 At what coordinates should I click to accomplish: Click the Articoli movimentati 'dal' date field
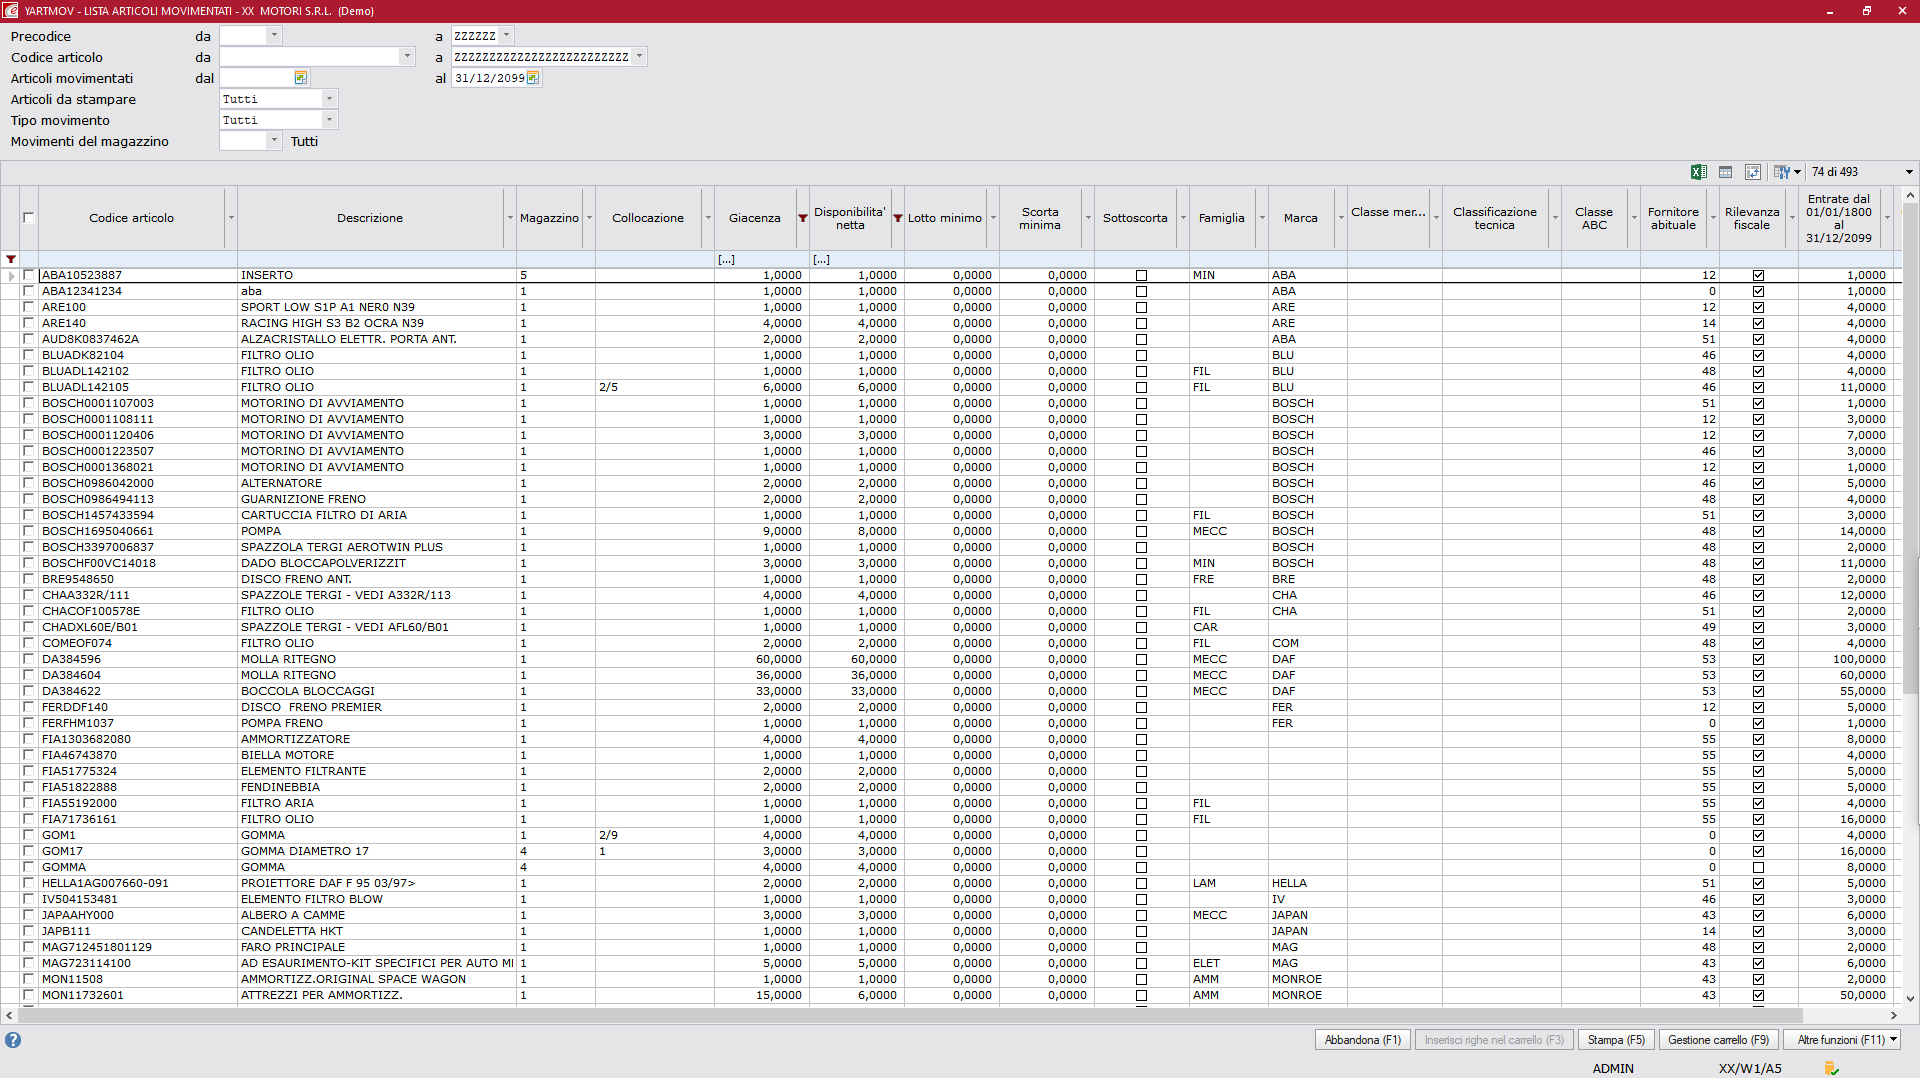[257, 78]
